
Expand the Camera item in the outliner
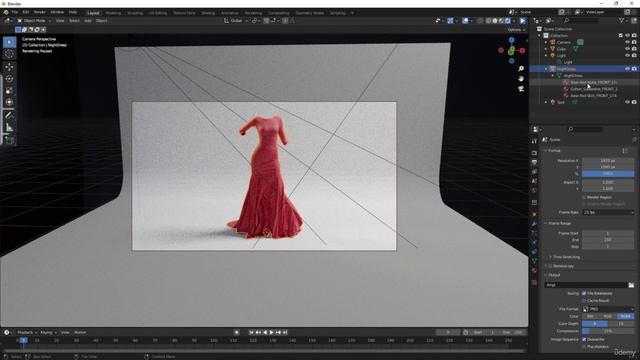tap(546, 42)
